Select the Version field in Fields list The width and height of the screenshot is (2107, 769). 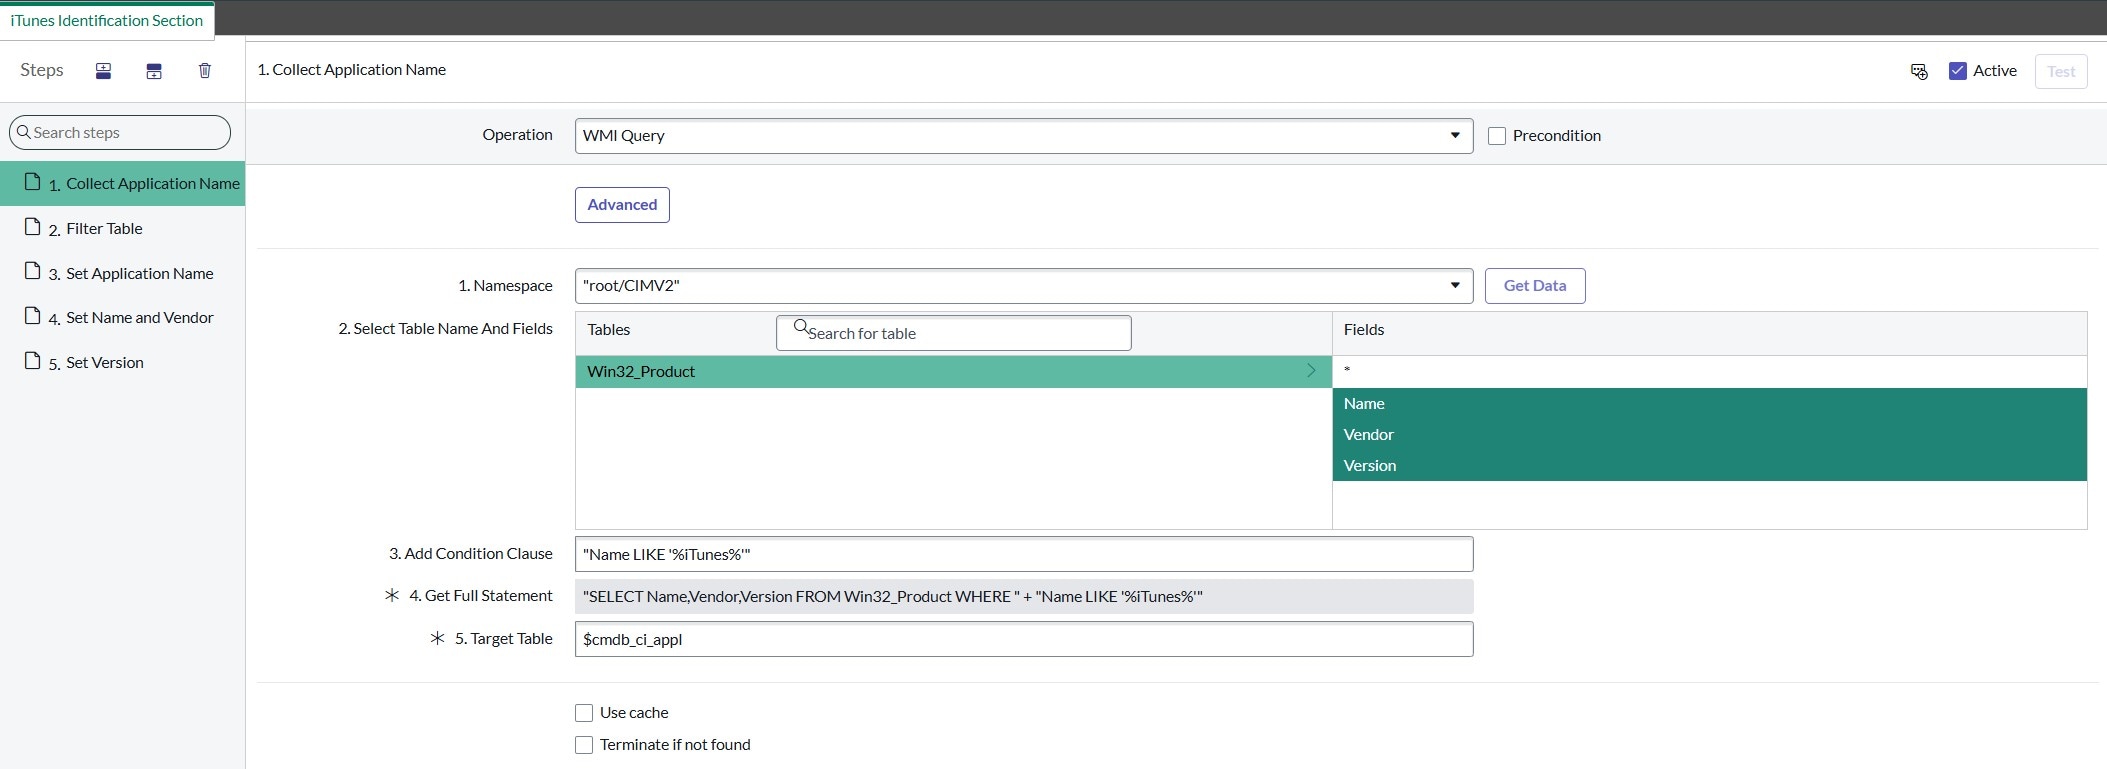[x=1709, y=466]
